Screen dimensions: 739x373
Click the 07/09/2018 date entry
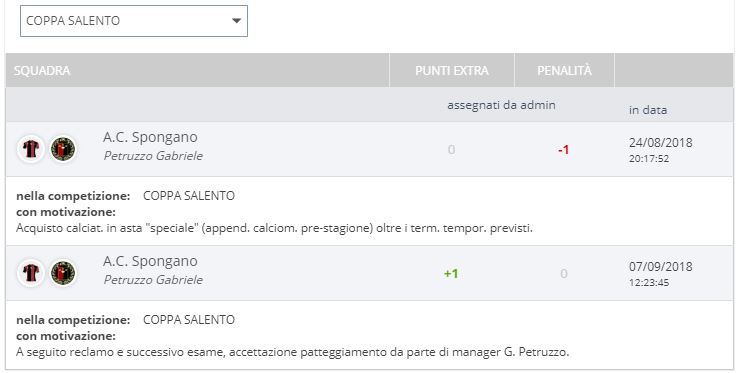pyautogui.click(x=660, y=266)
